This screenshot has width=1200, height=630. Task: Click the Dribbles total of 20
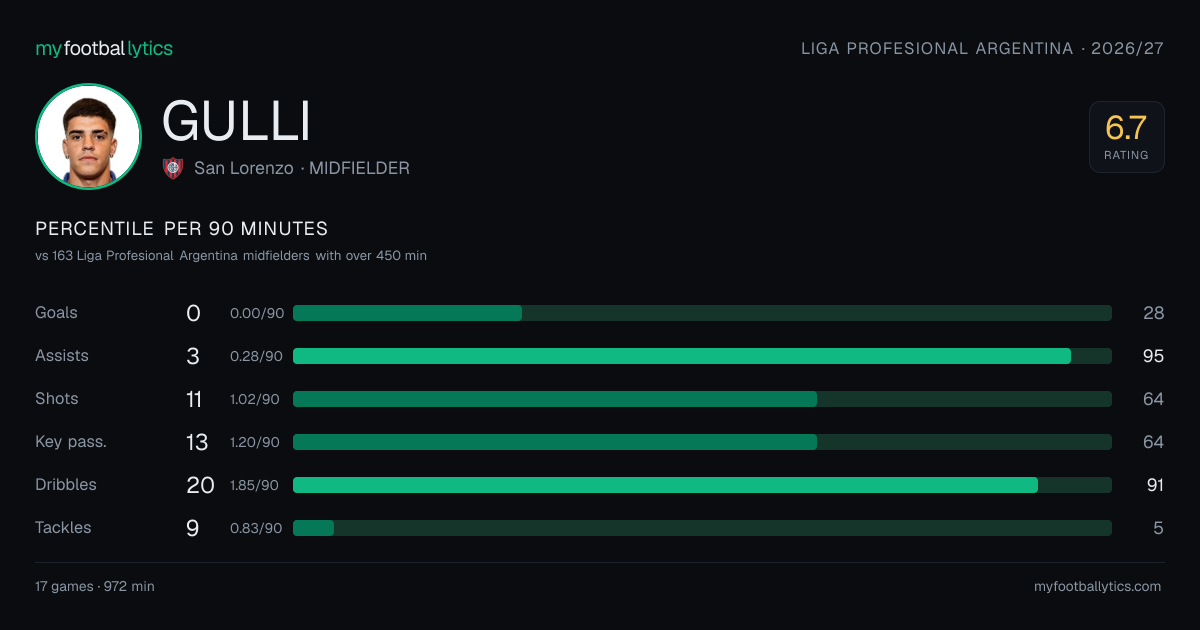(x=200, y=485)
